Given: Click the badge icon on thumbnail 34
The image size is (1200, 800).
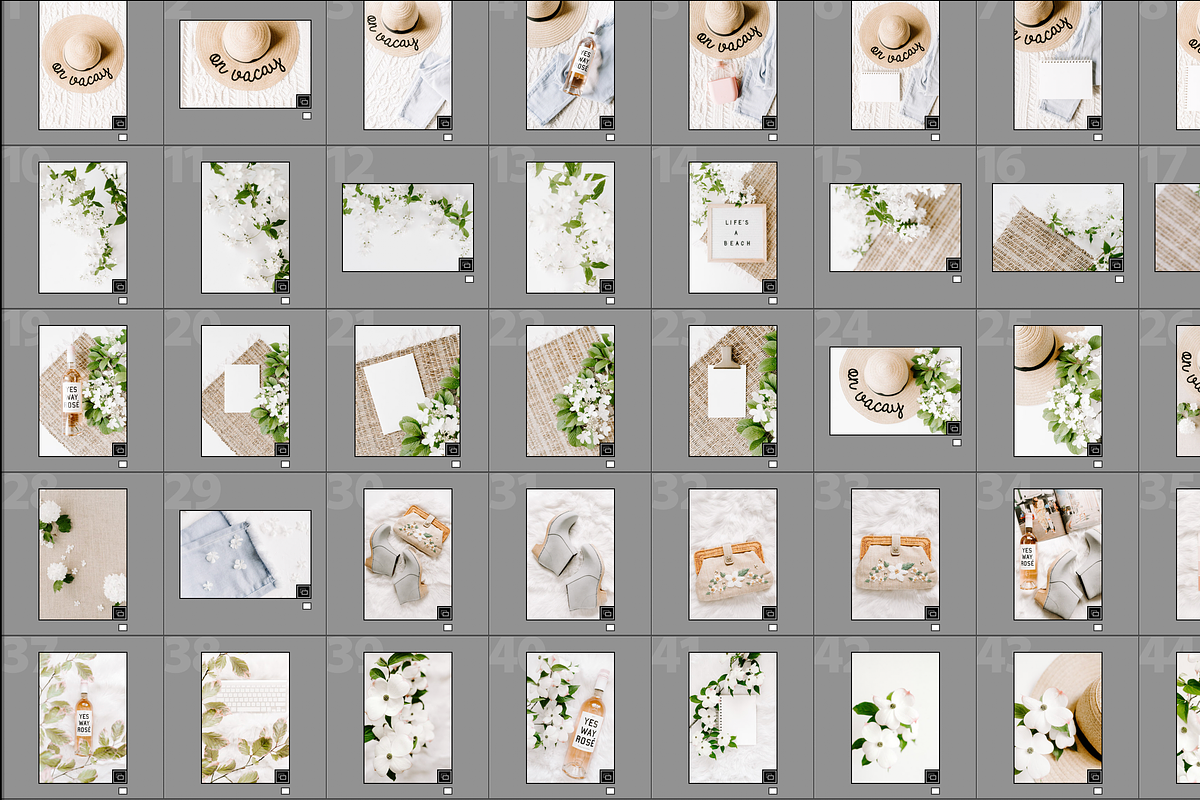Looking at the screenshot, I should (x=1094, y=612).
